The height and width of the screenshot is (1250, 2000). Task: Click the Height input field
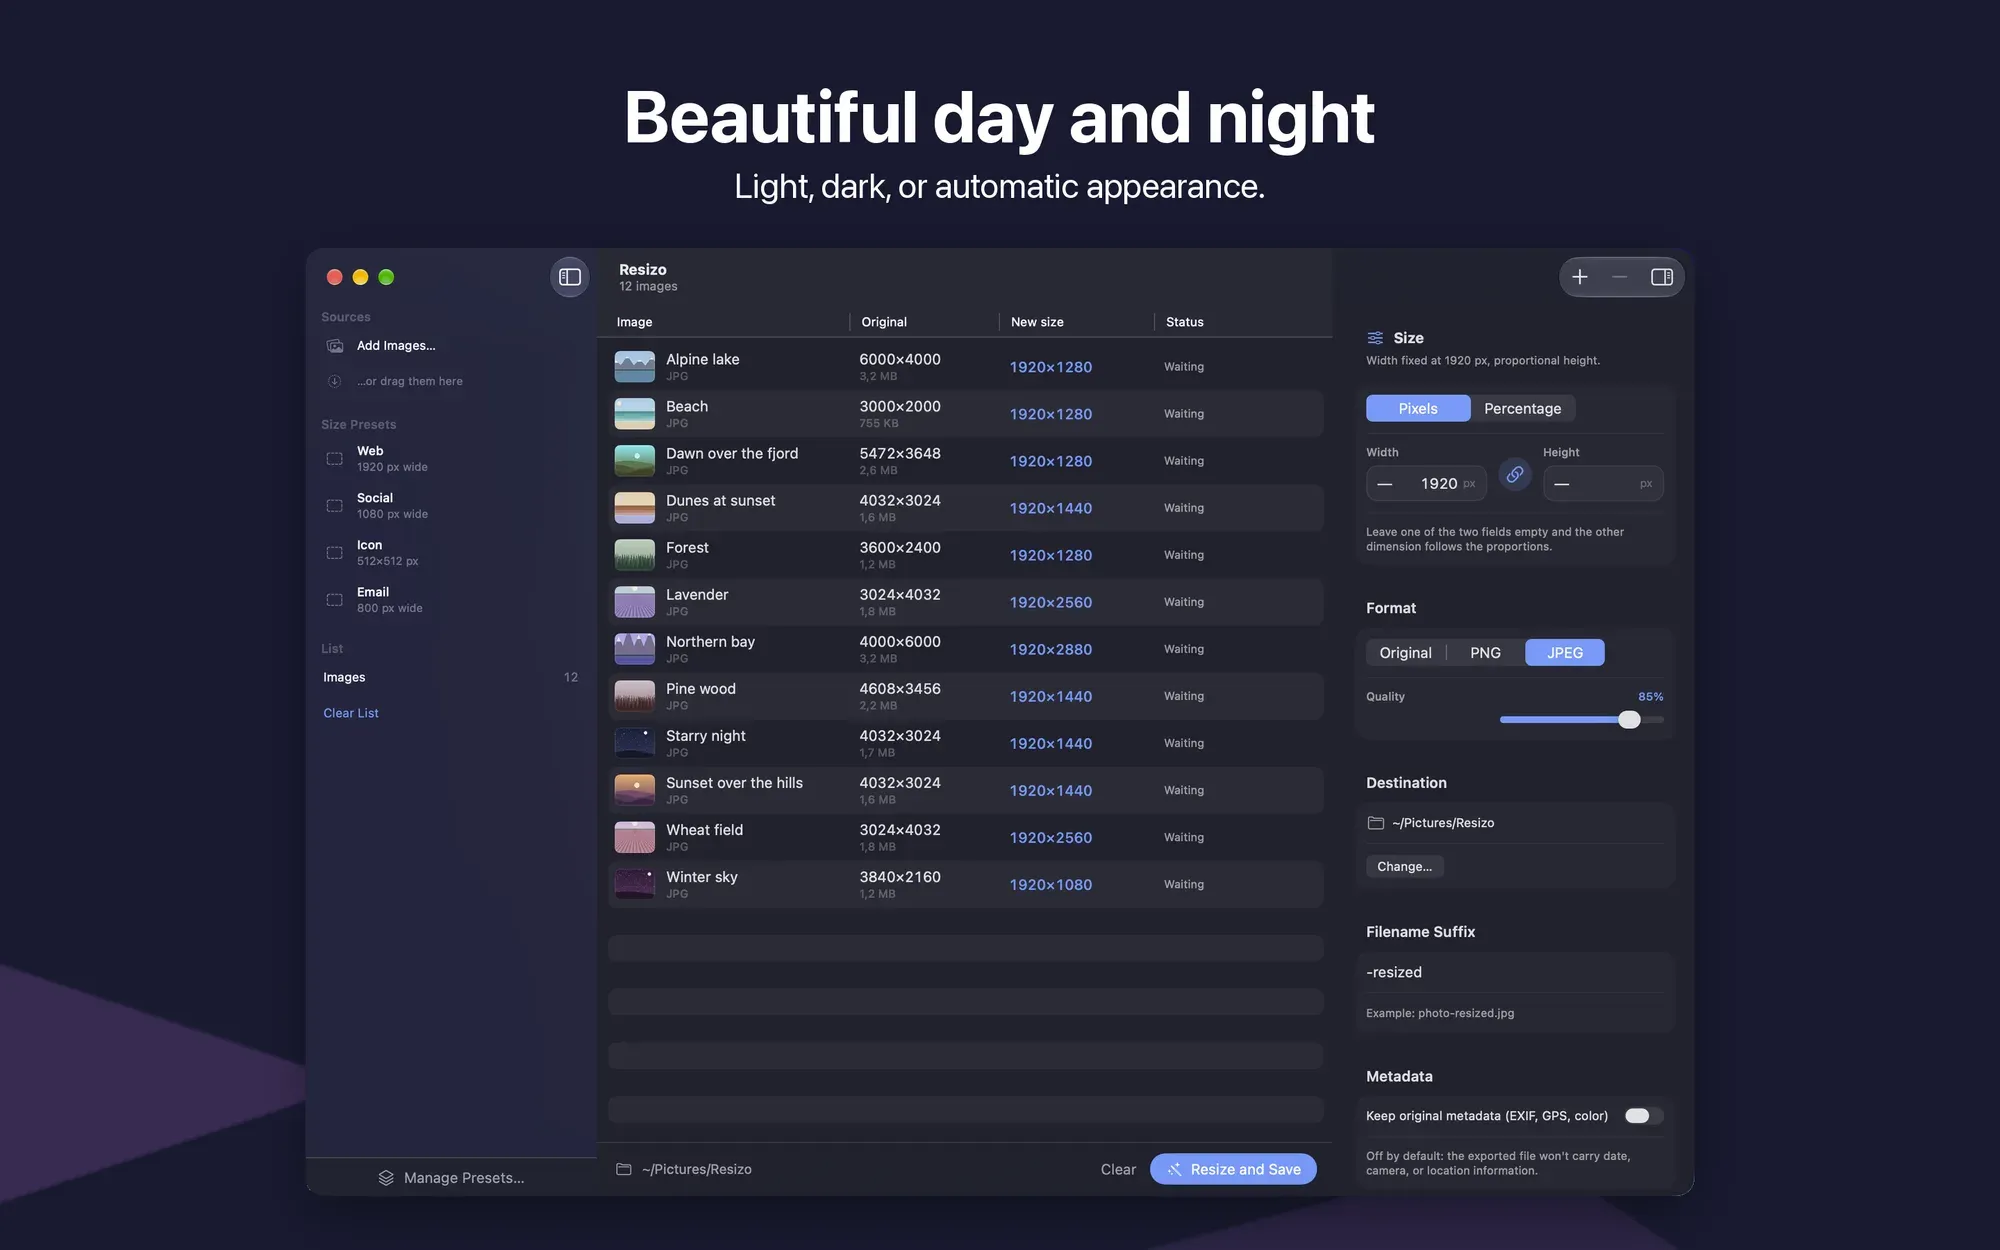(x=1603, y=484)
